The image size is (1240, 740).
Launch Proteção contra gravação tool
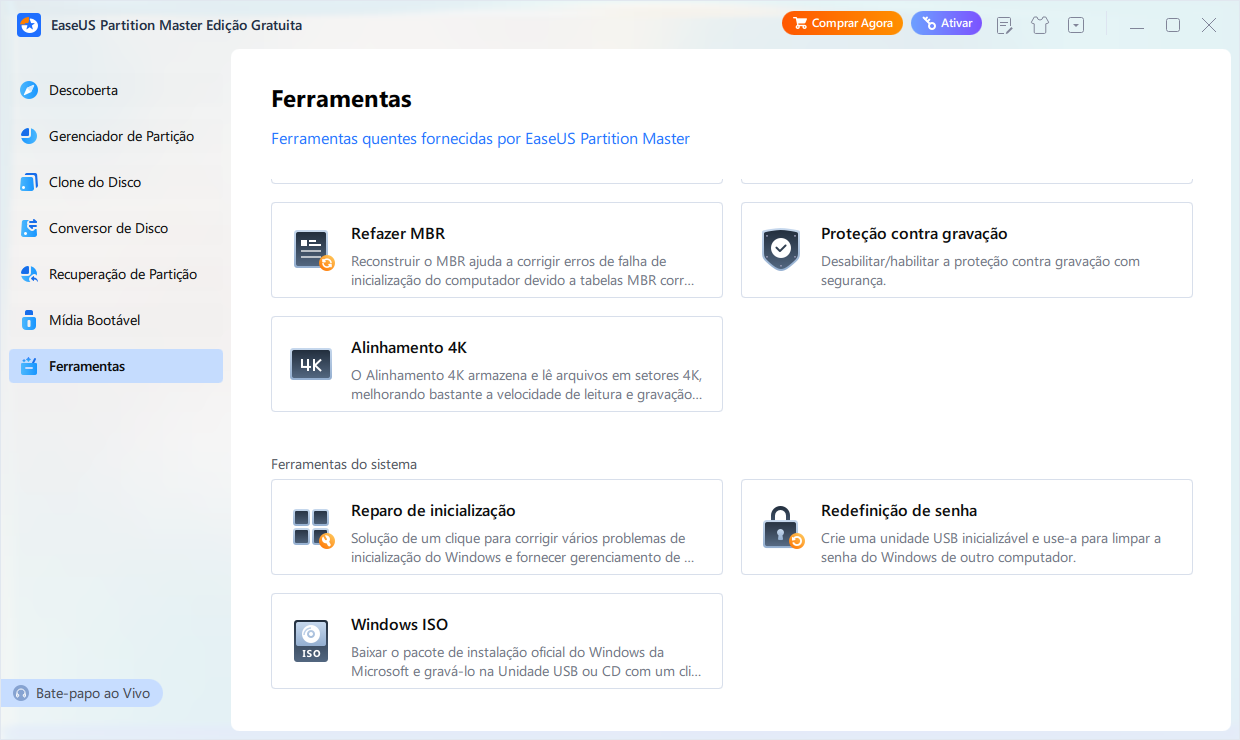tap(967, 250)
